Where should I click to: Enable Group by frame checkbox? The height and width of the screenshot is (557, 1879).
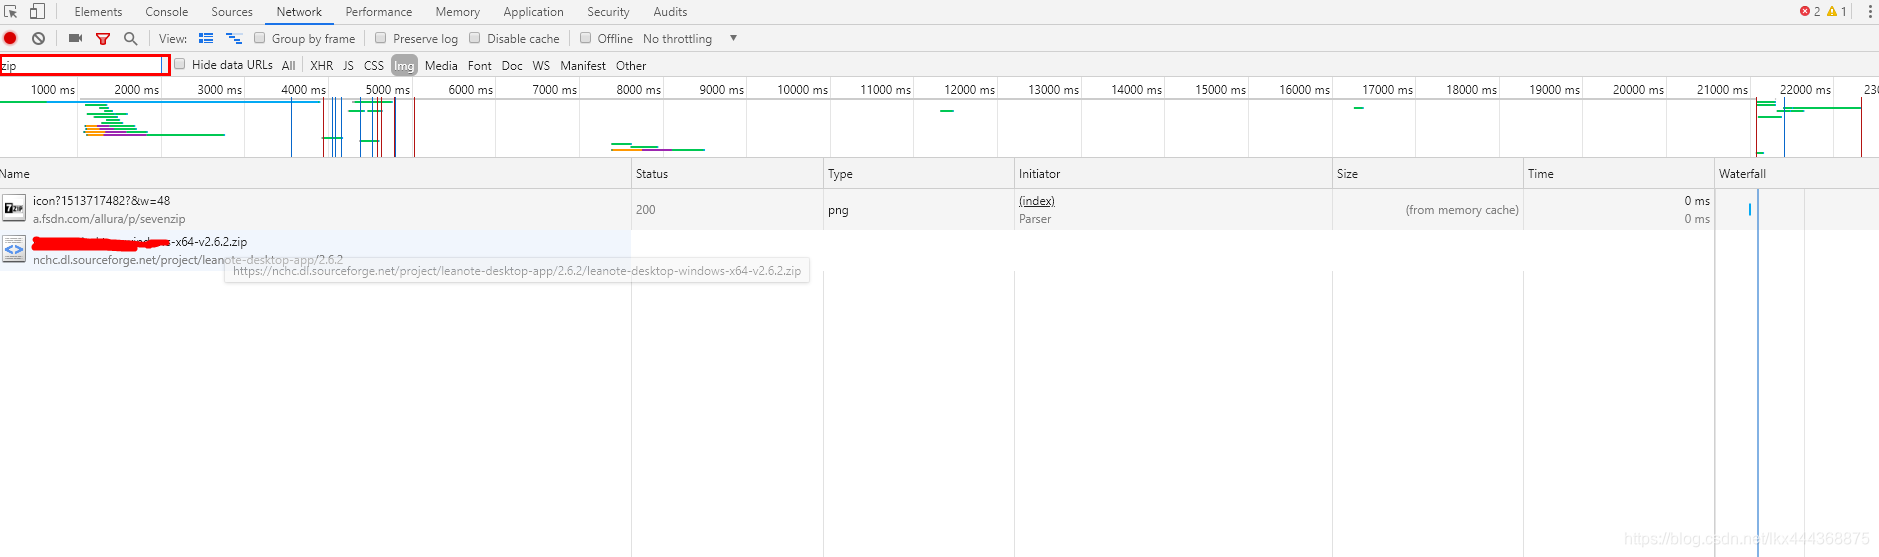click(x=260, y=38)
